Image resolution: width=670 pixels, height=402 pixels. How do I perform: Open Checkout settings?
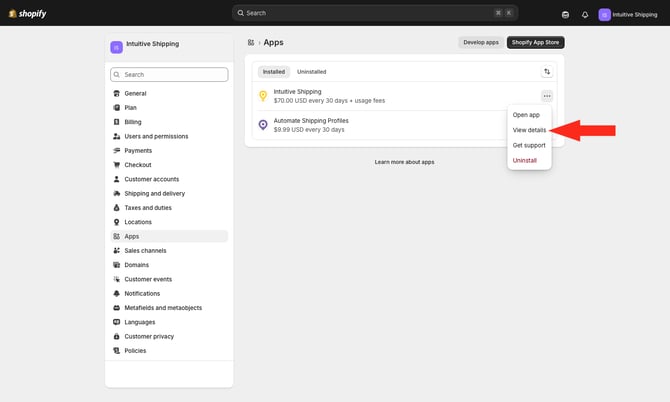[x=169, y=165]
